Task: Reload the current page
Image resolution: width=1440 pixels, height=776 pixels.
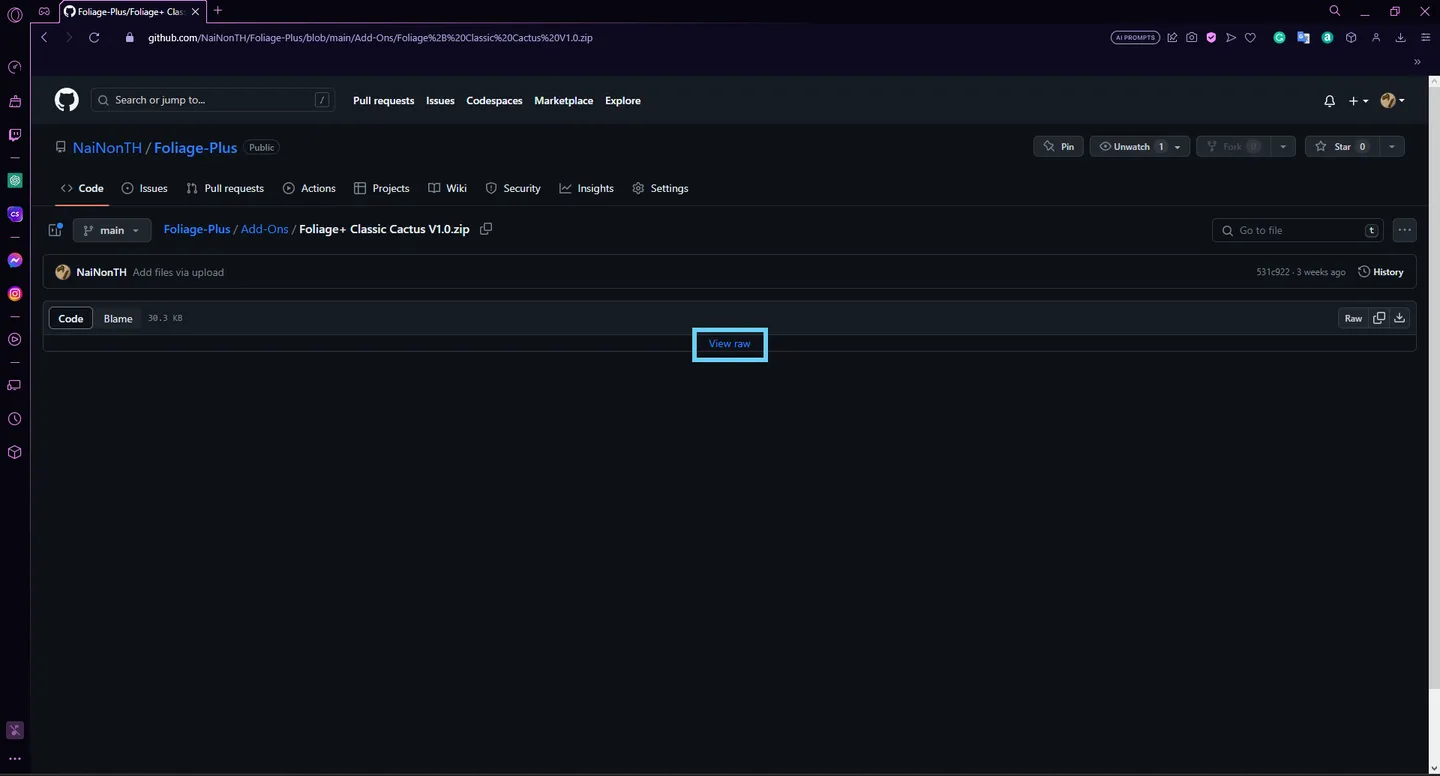Action: coord(94,38)
